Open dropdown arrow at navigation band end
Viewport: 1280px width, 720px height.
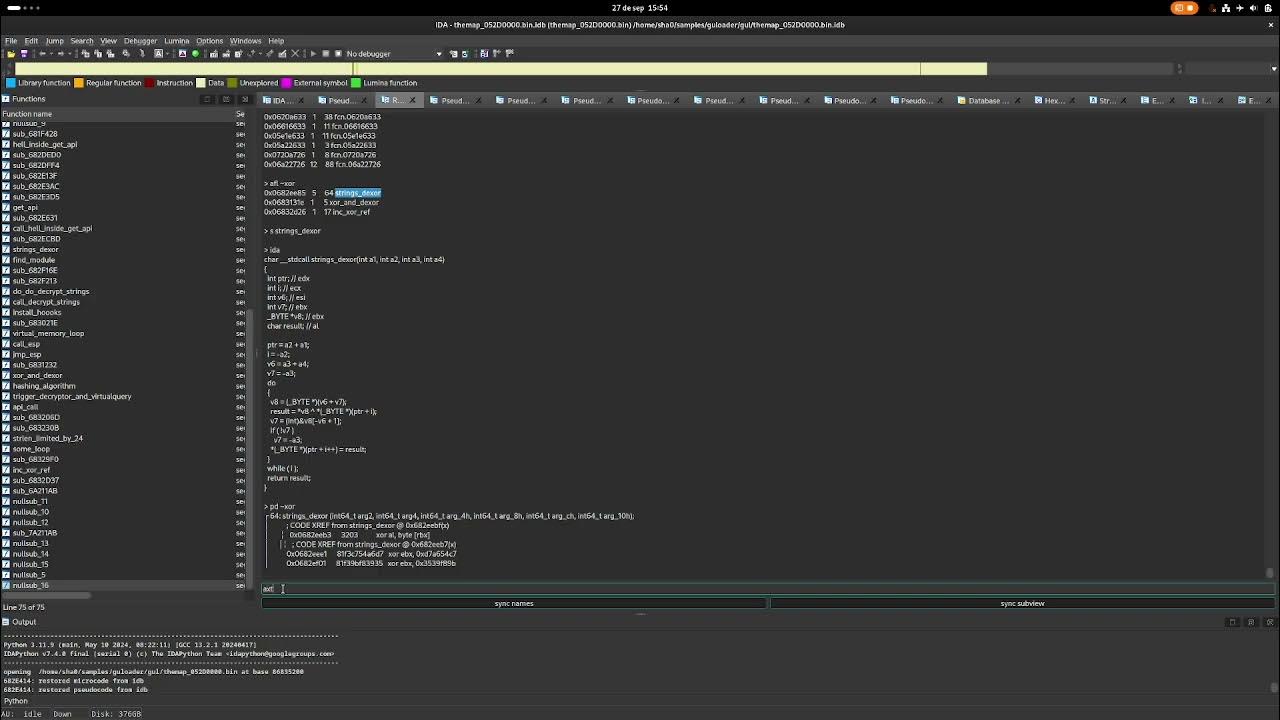1273,68
